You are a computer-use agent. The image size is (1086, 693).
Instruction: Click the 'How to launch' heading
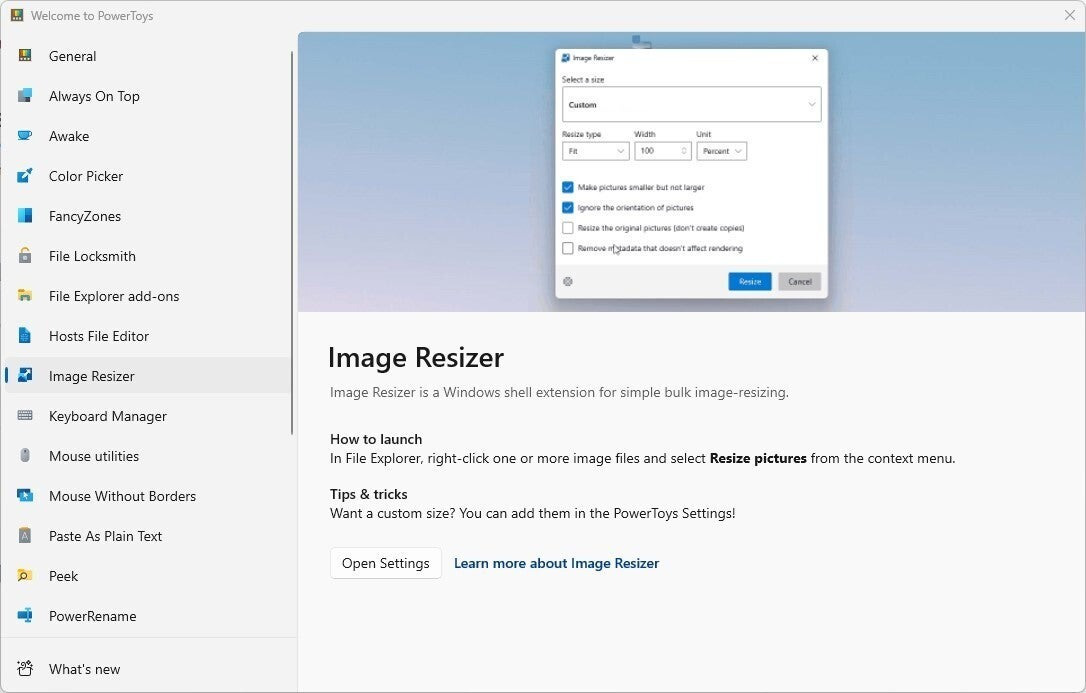pos(376,439)
